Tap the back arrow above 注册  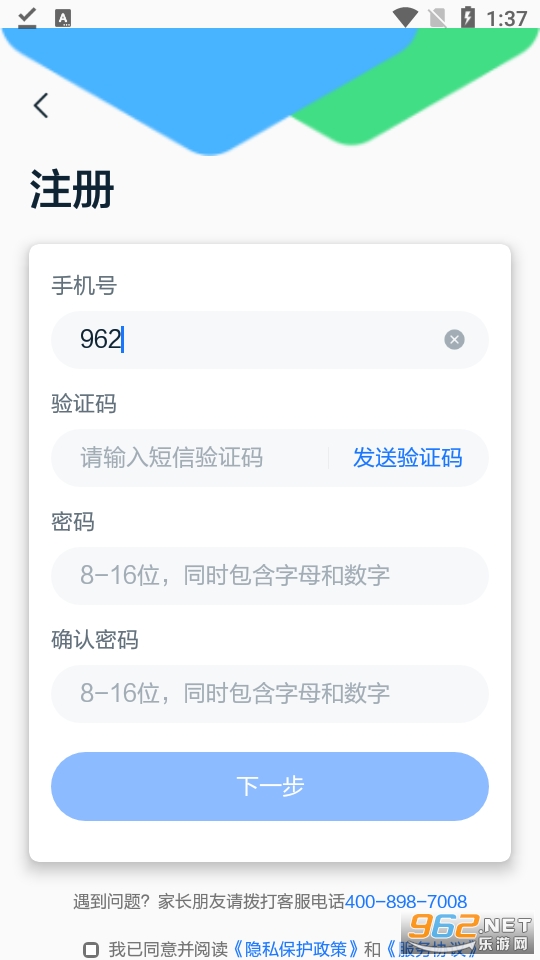(41, 105)
